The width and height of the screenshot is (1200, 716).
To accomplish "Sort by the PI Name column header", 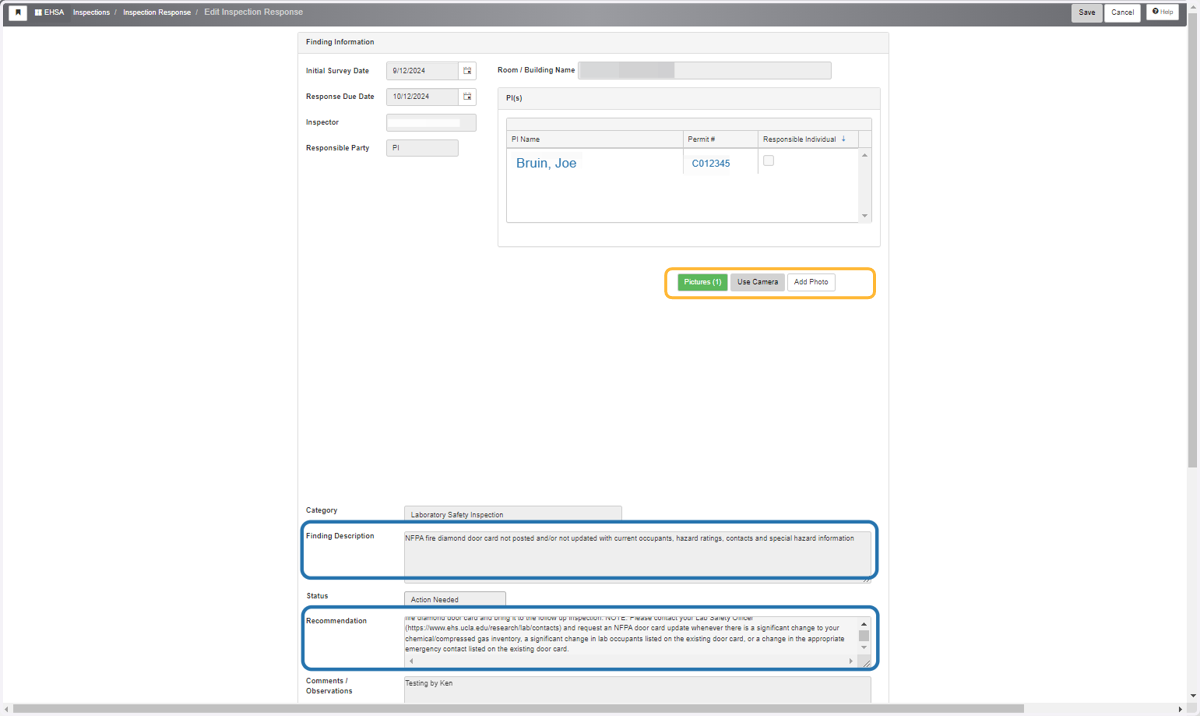I will (x=595, y=139).
